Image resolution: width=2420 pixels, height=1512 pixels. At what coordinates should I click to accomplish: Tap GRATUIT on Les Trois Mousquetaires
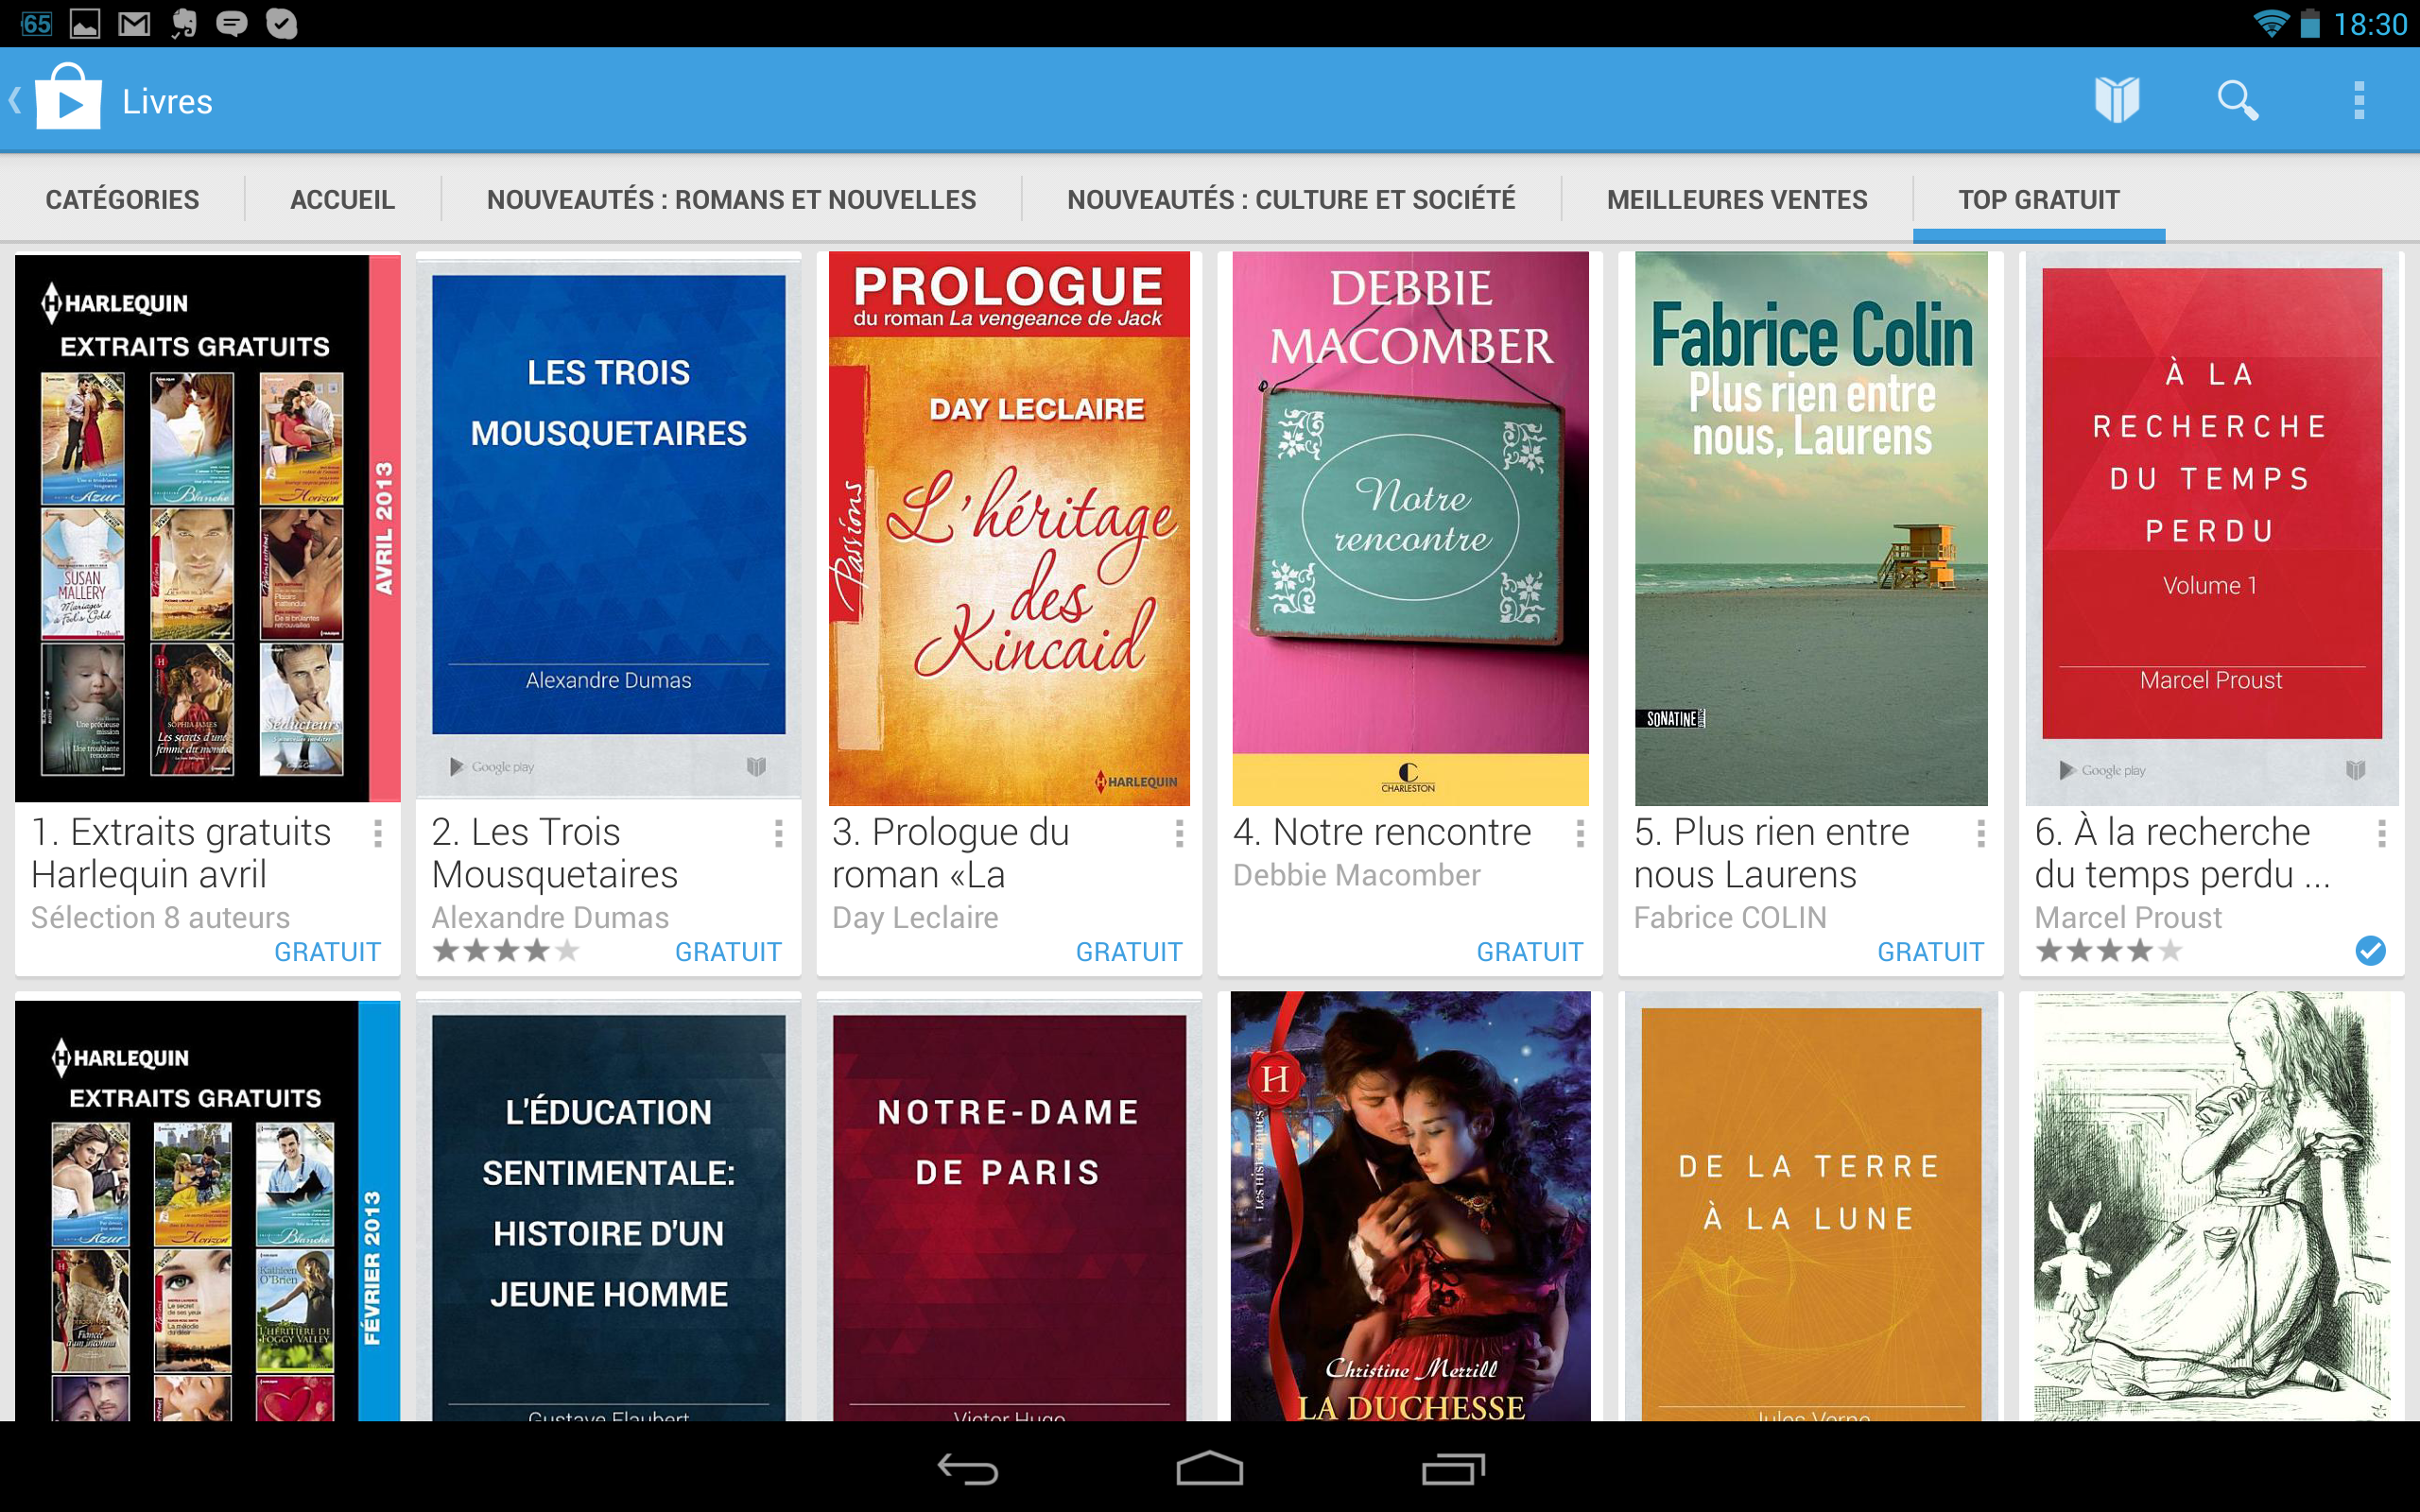(x=729, y=952)
